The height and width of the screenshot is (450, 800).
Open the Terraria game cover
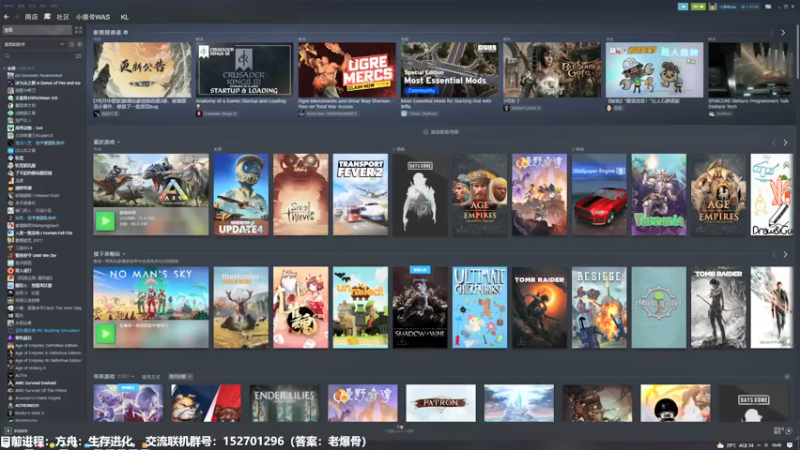(x=659, y=194)
